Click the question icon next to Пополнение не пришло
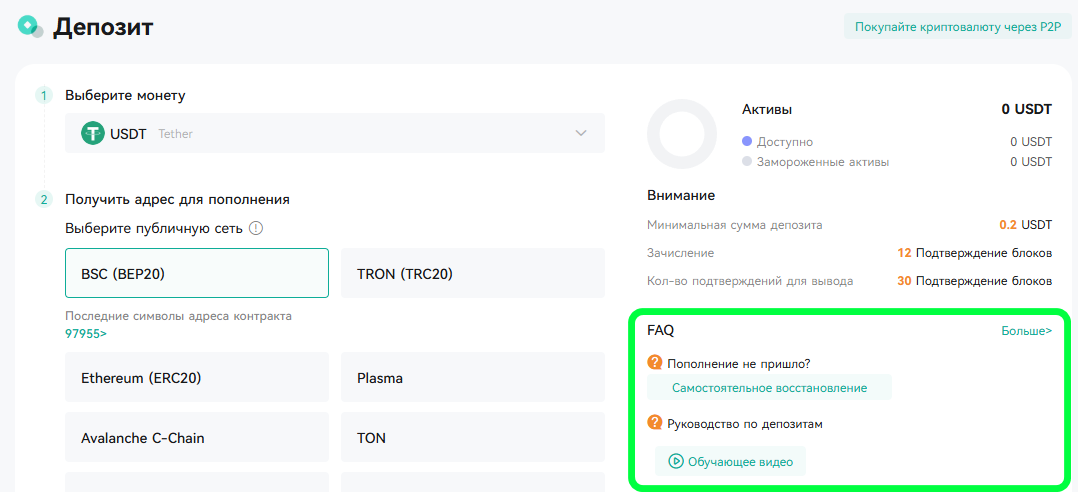 click(x=654, y=362)
